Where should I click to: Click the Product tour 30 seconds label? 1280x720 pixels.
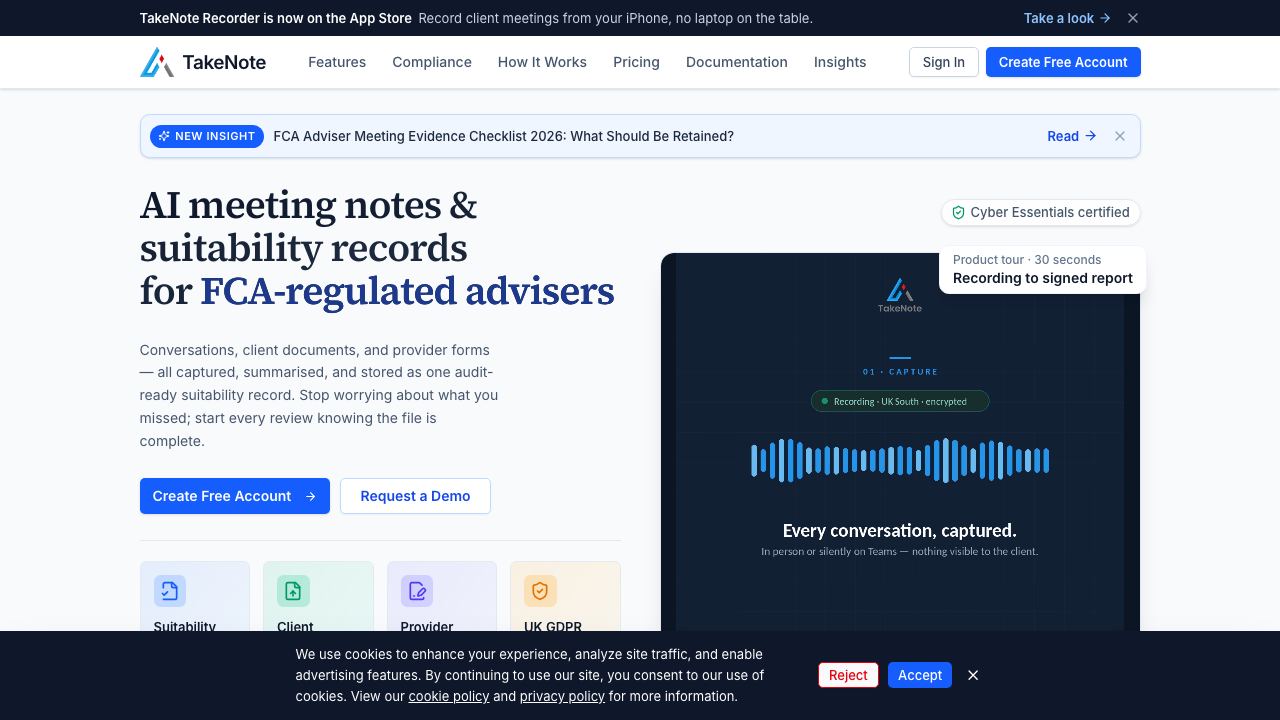click(x=1027, y=260)
